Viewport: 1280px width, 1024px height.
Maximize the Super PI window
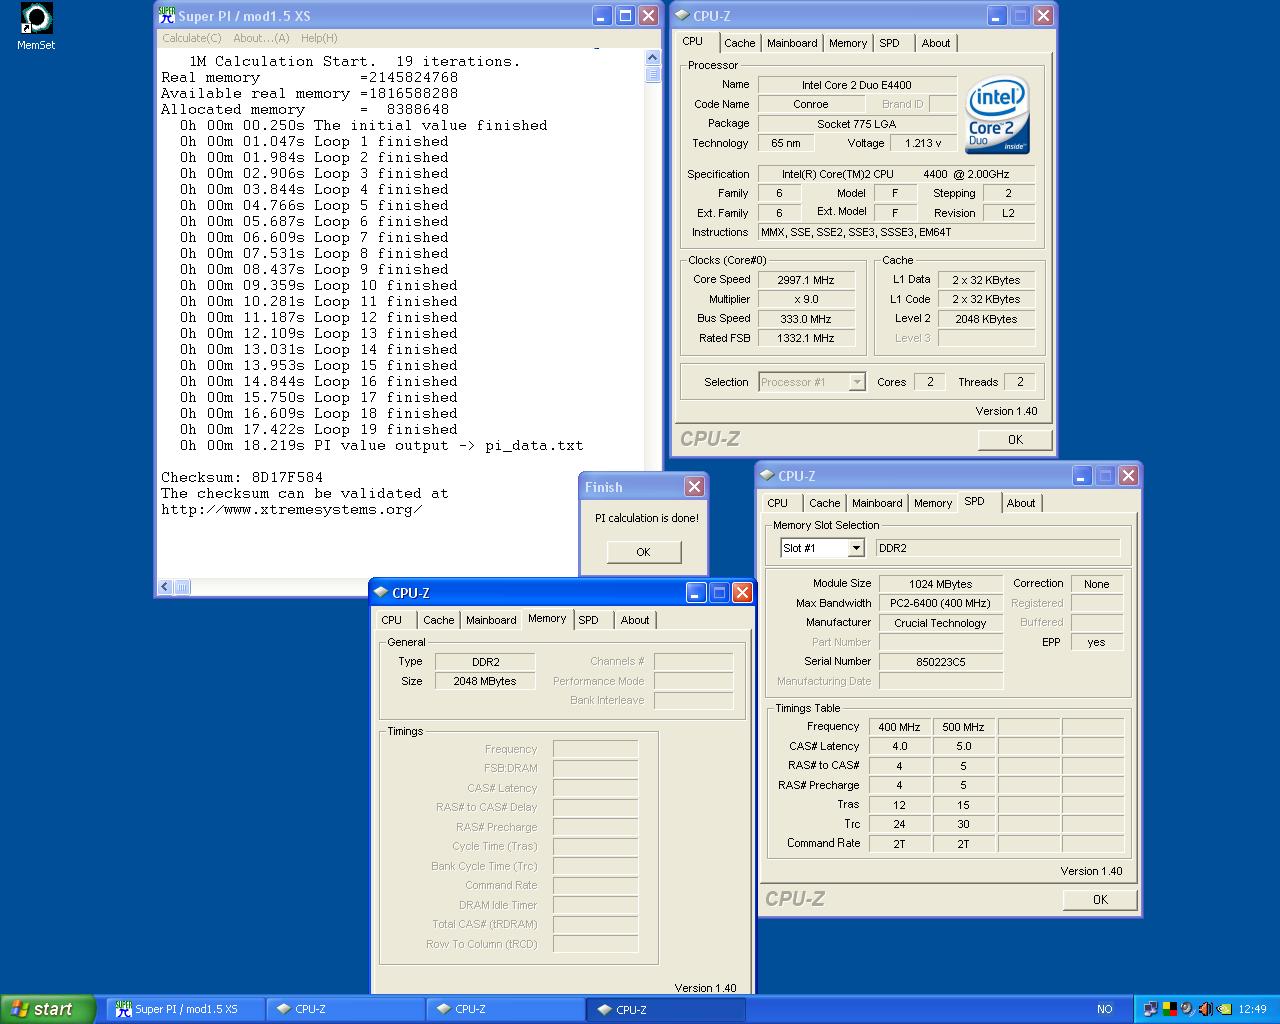tap(625, 16)
